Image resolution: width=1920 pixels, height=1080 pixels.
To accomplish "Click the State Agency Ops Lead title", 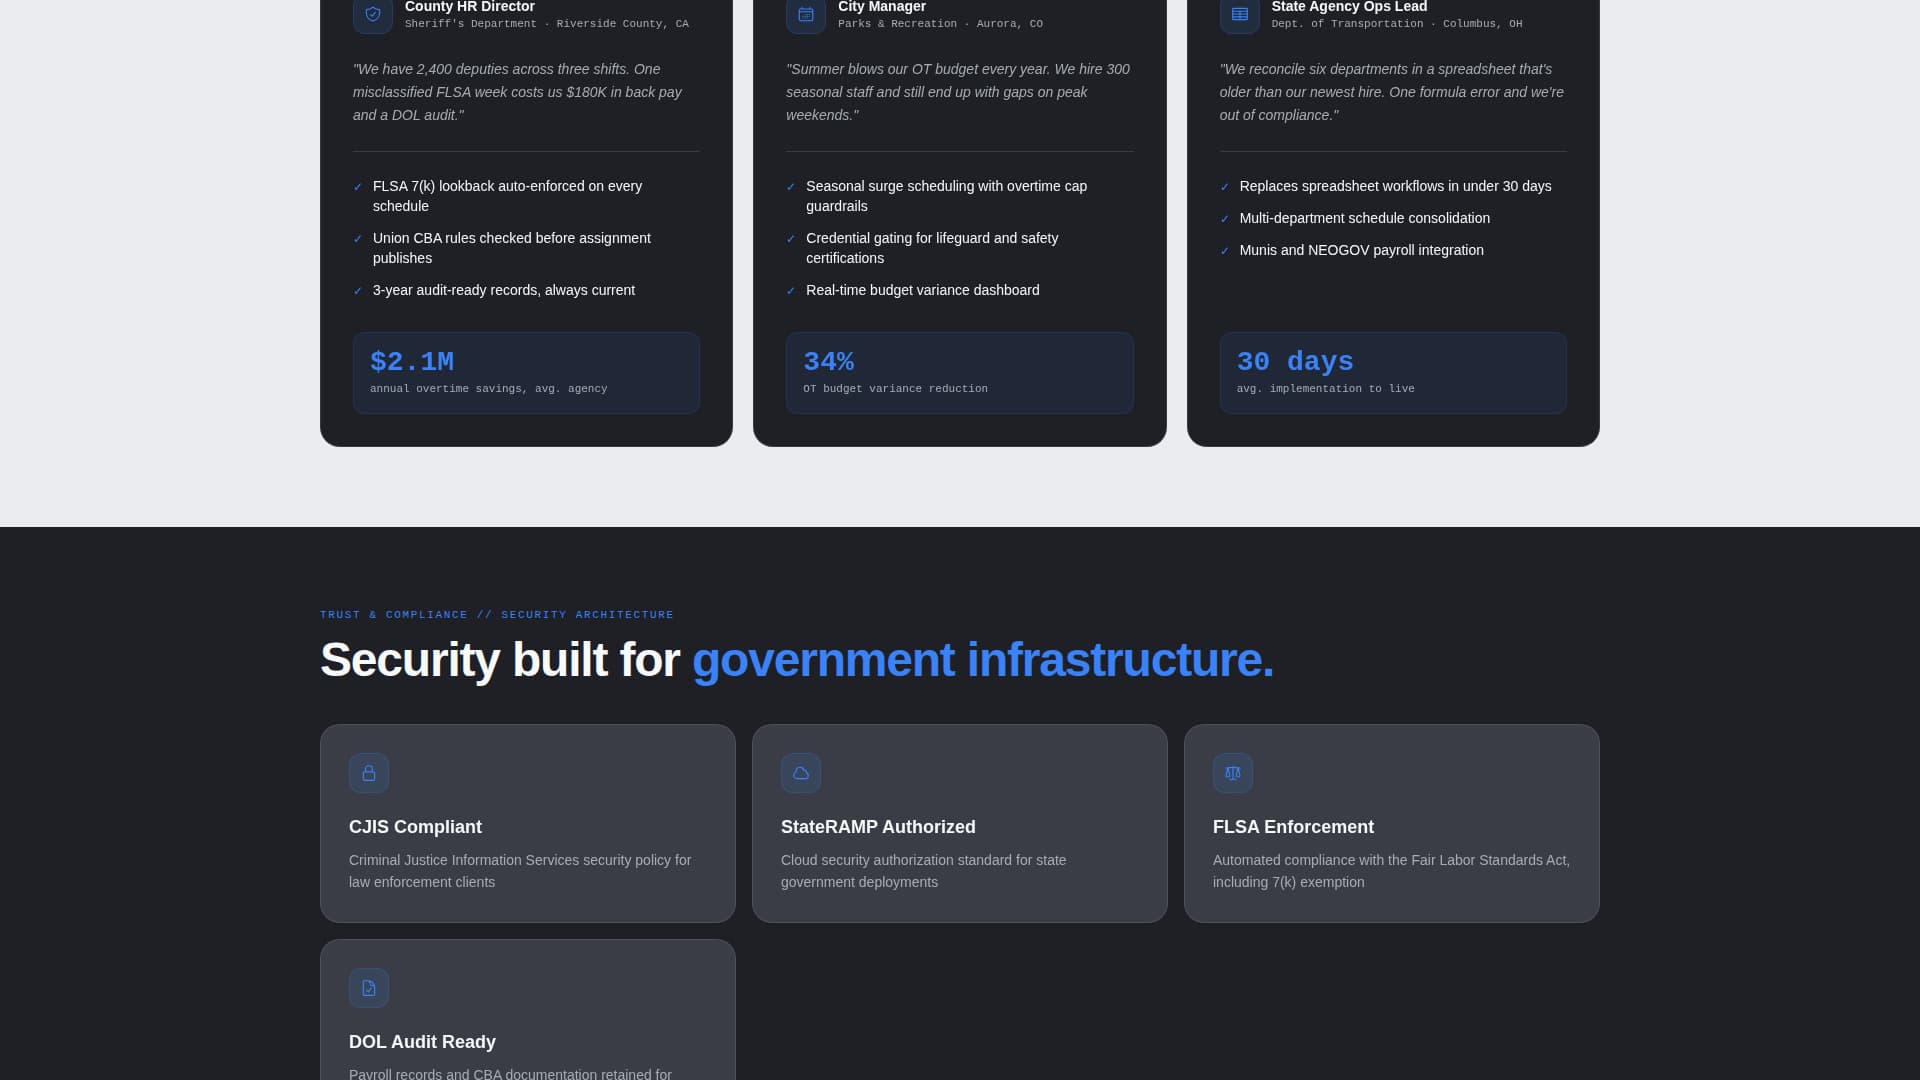I will click(x=1349, y=7).
